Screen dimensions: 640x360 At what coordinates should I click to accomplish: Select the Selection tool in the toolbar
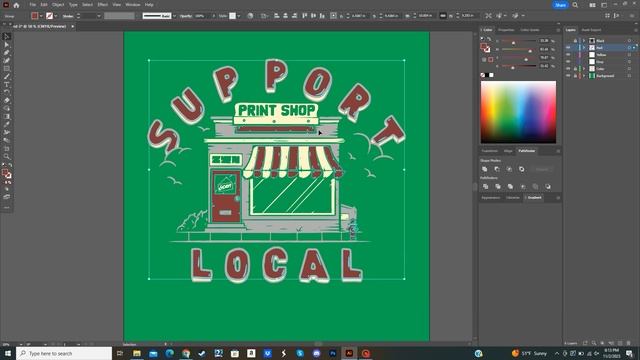coord(7,37)
